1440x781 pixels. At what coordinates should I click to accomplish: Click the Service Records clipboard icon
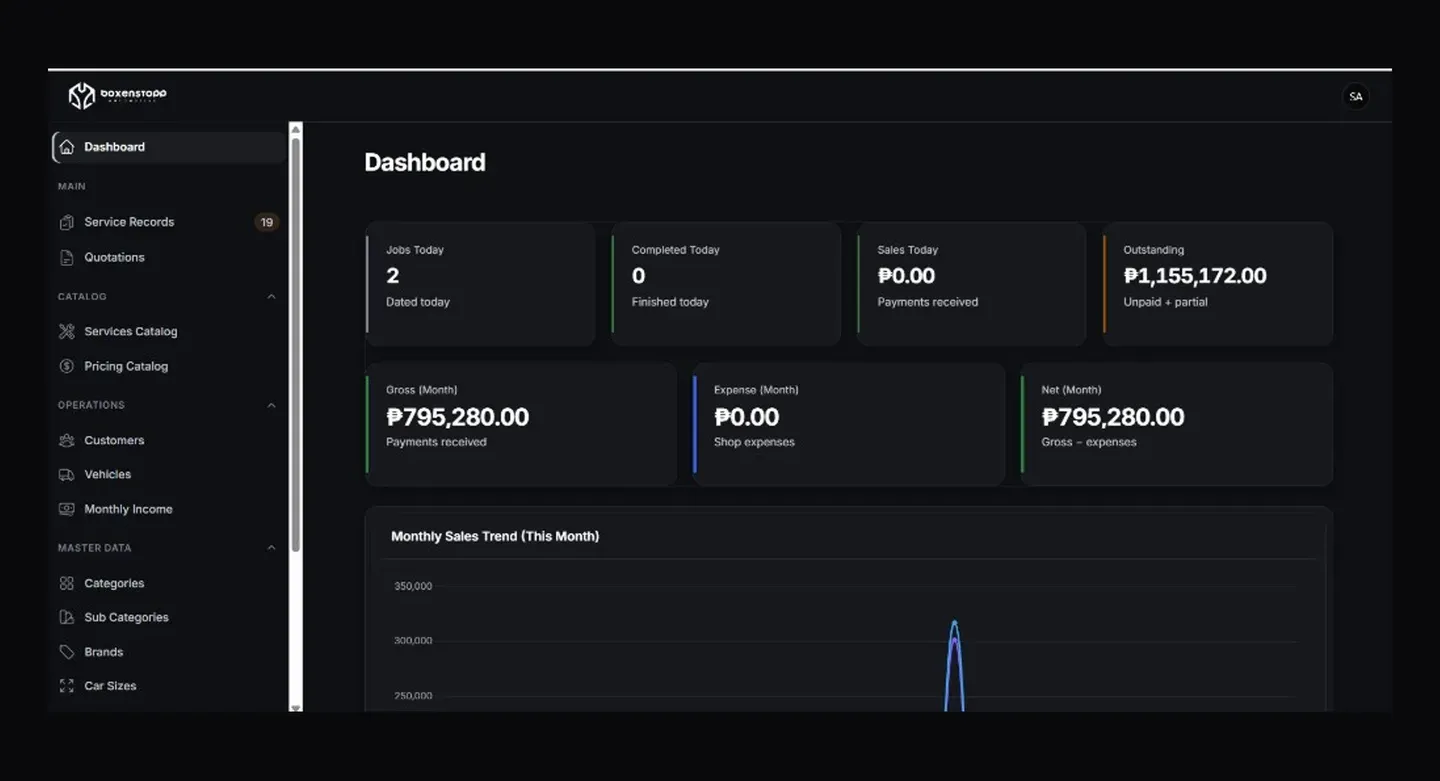point(67,222)
